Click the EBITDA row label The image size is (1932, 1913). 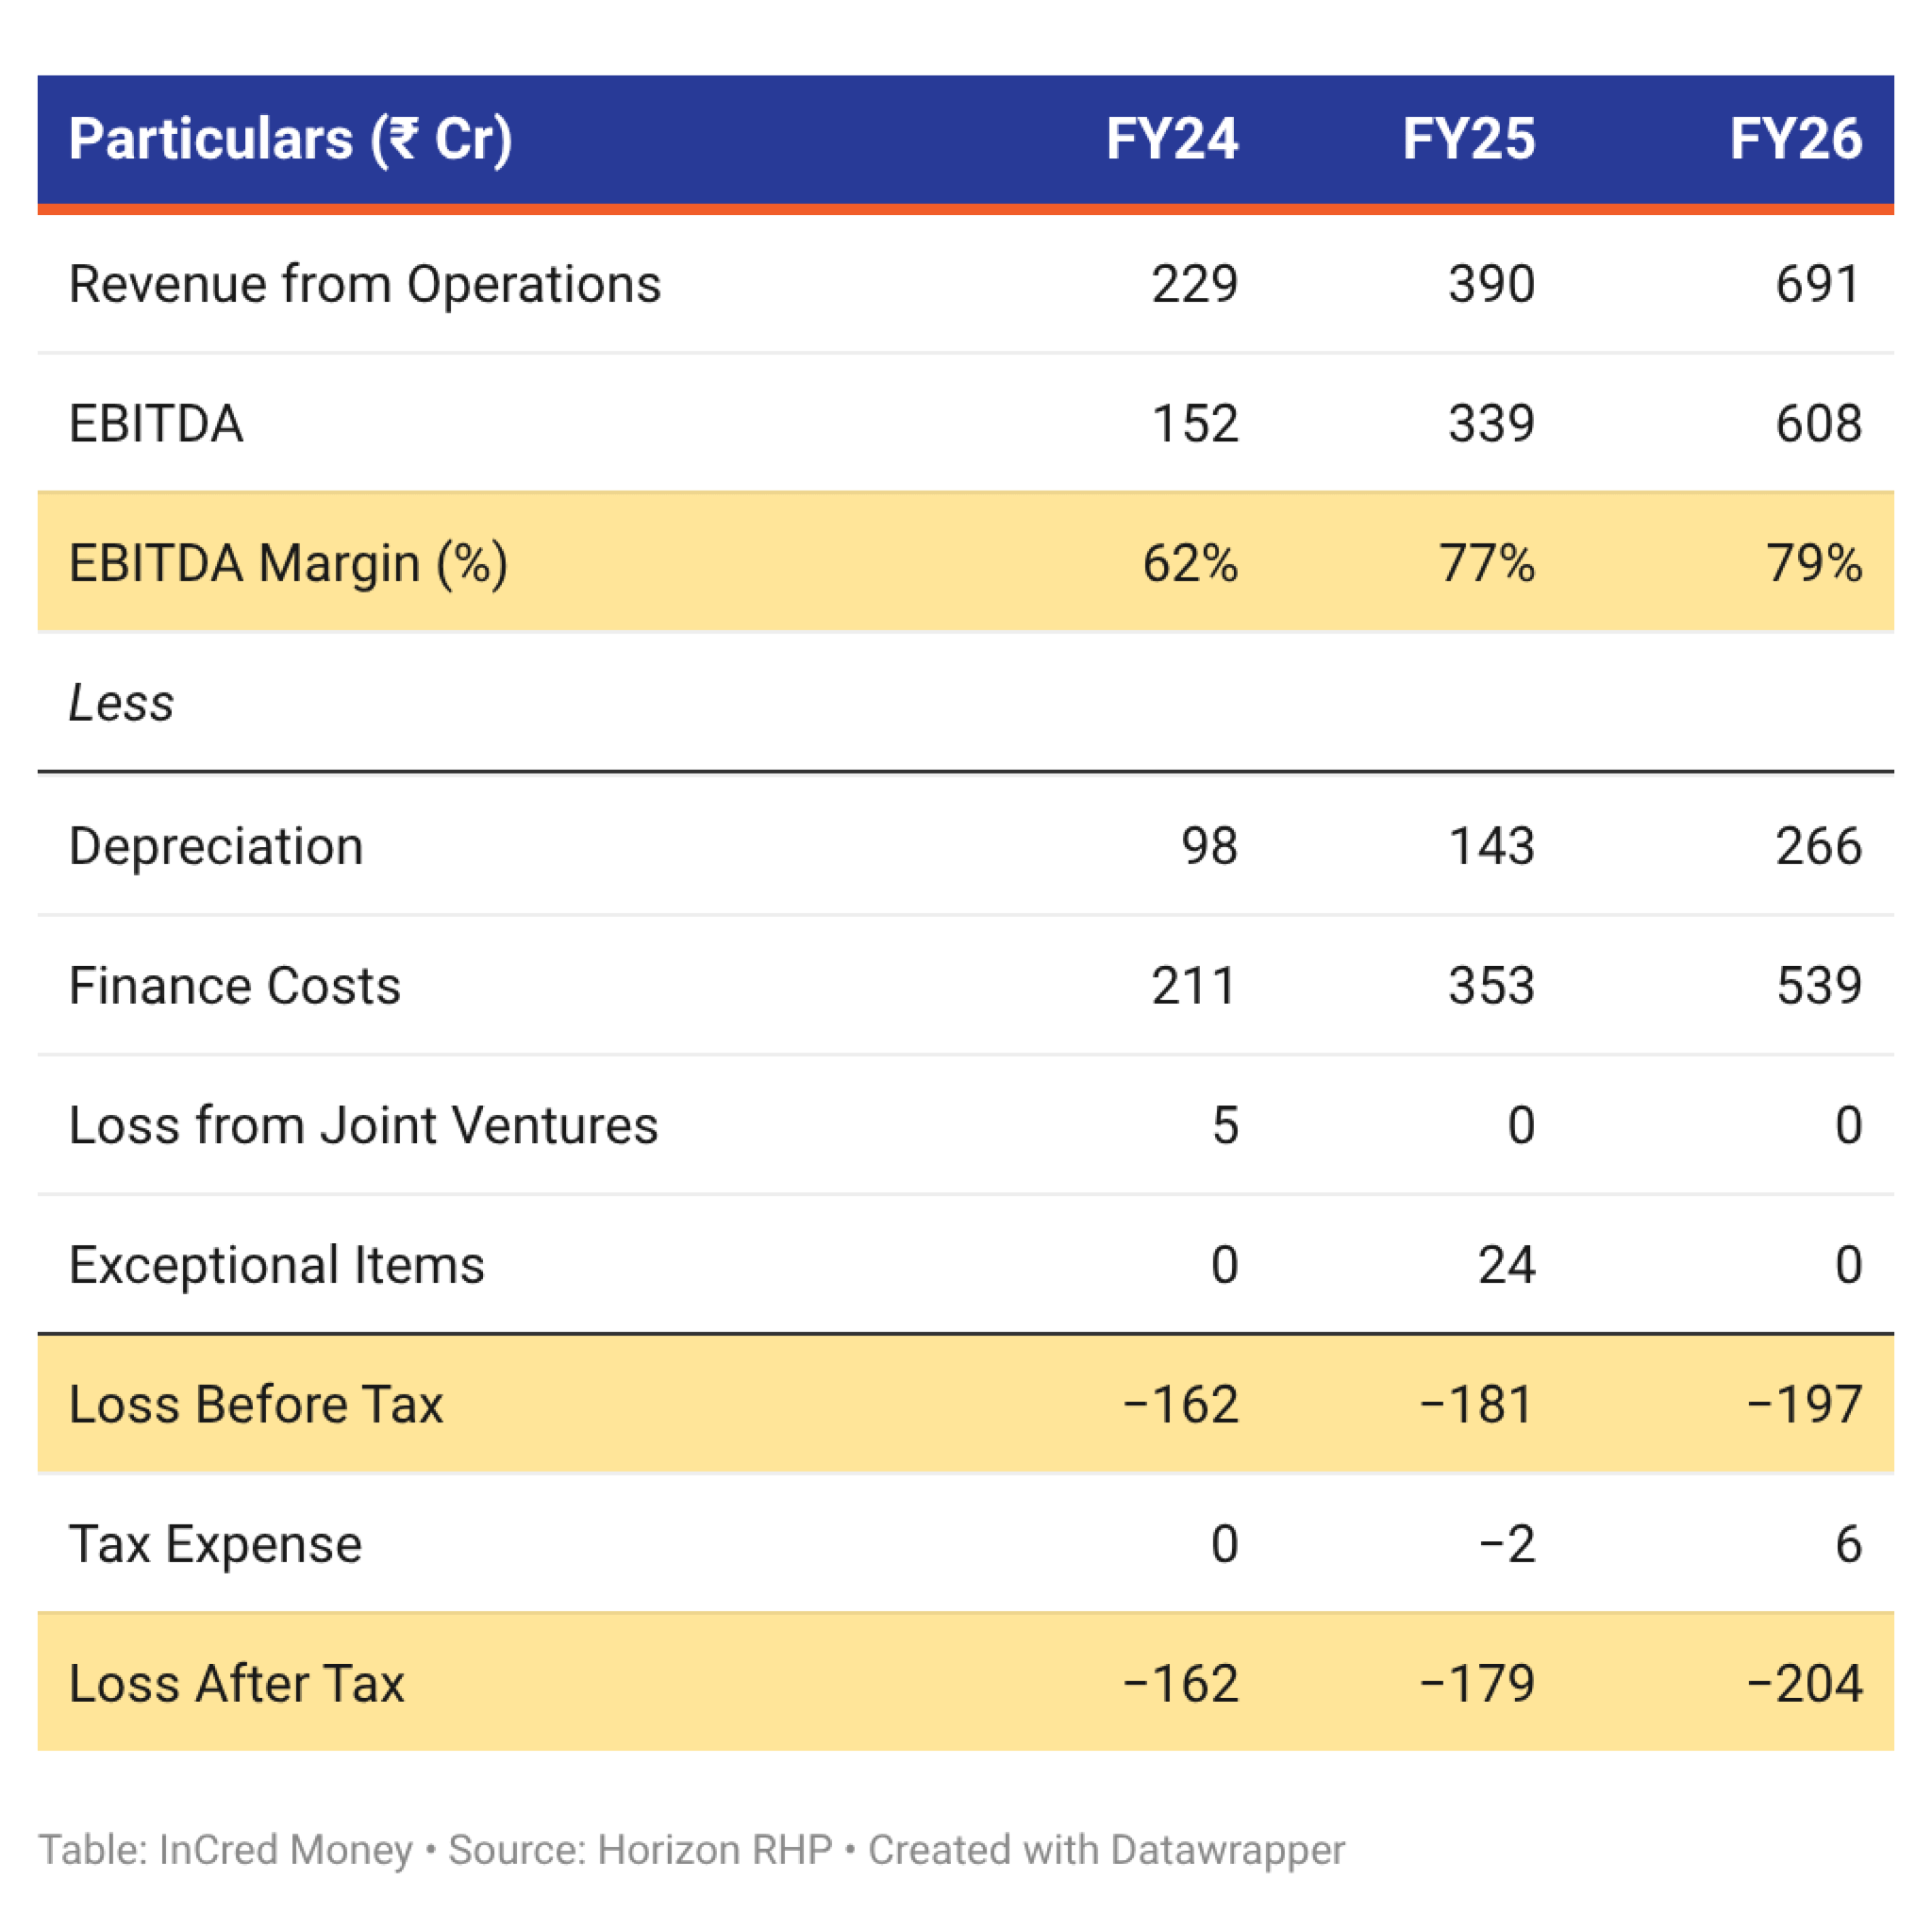coord(156,423)
